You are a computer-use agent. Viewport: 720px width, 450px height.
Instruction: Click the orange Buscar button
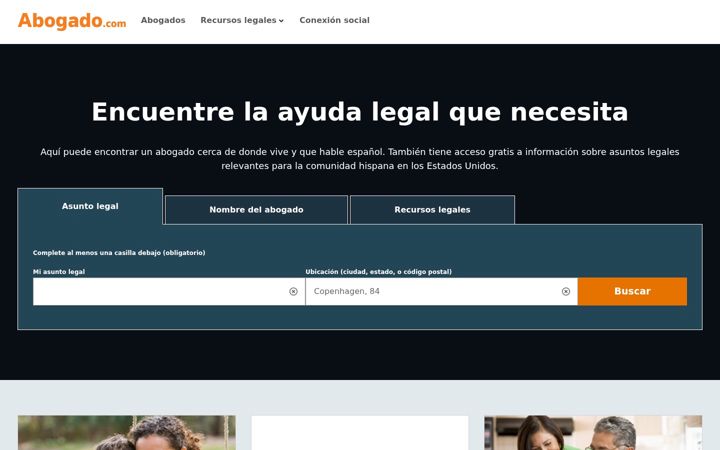[x=632, y=291]
